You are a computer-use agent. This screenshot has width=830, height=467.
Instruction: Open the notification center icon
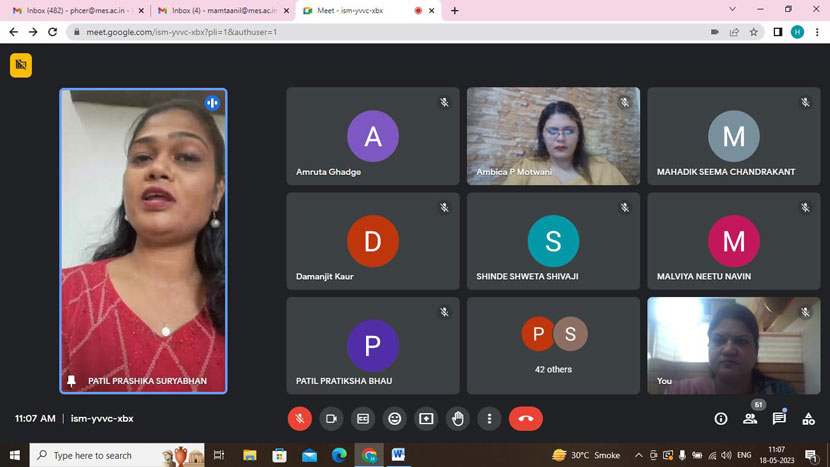coord(811,455)
